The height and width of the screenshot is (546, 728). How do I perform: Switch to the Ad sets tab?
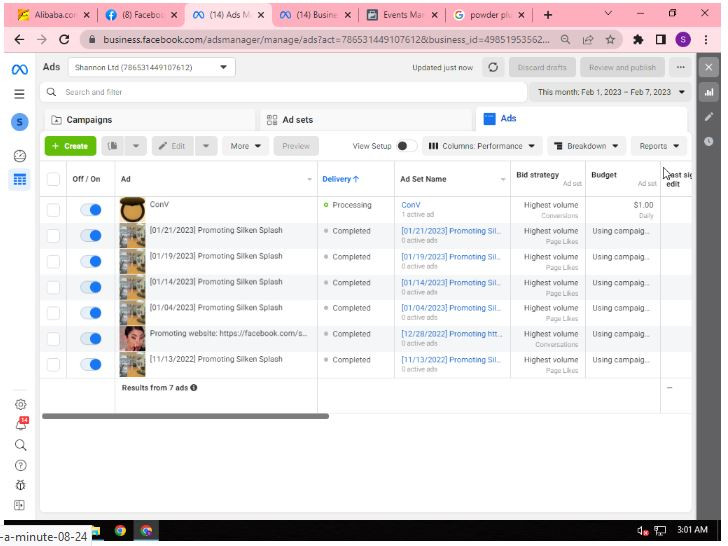coord(365,120)
